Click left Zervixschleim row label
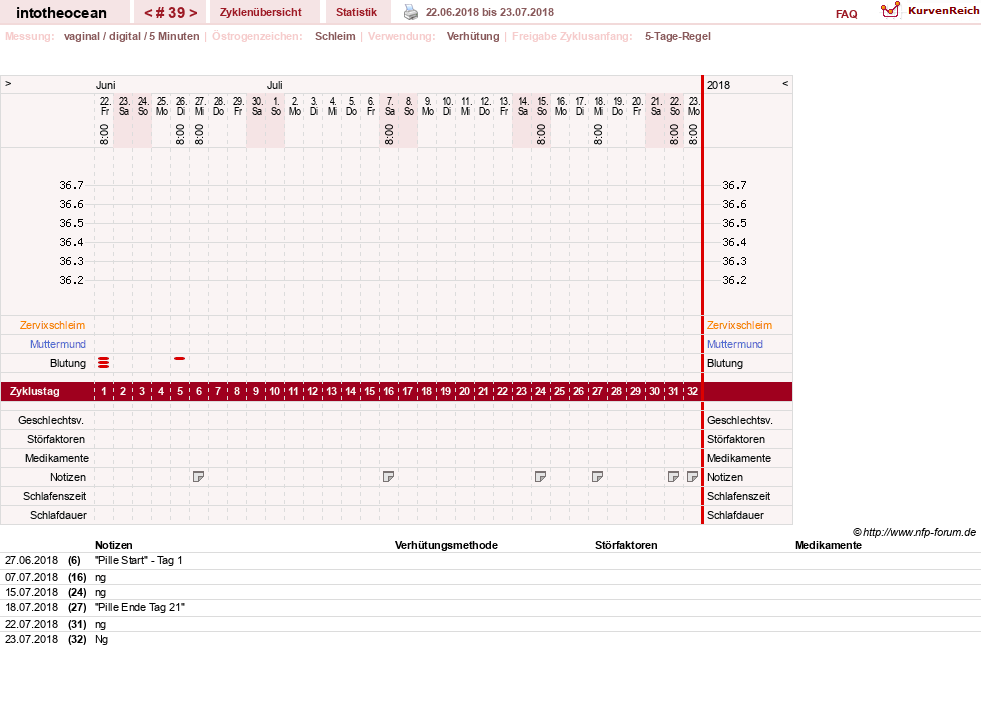Viewport: 981px width, 724px height. [53, 325]
